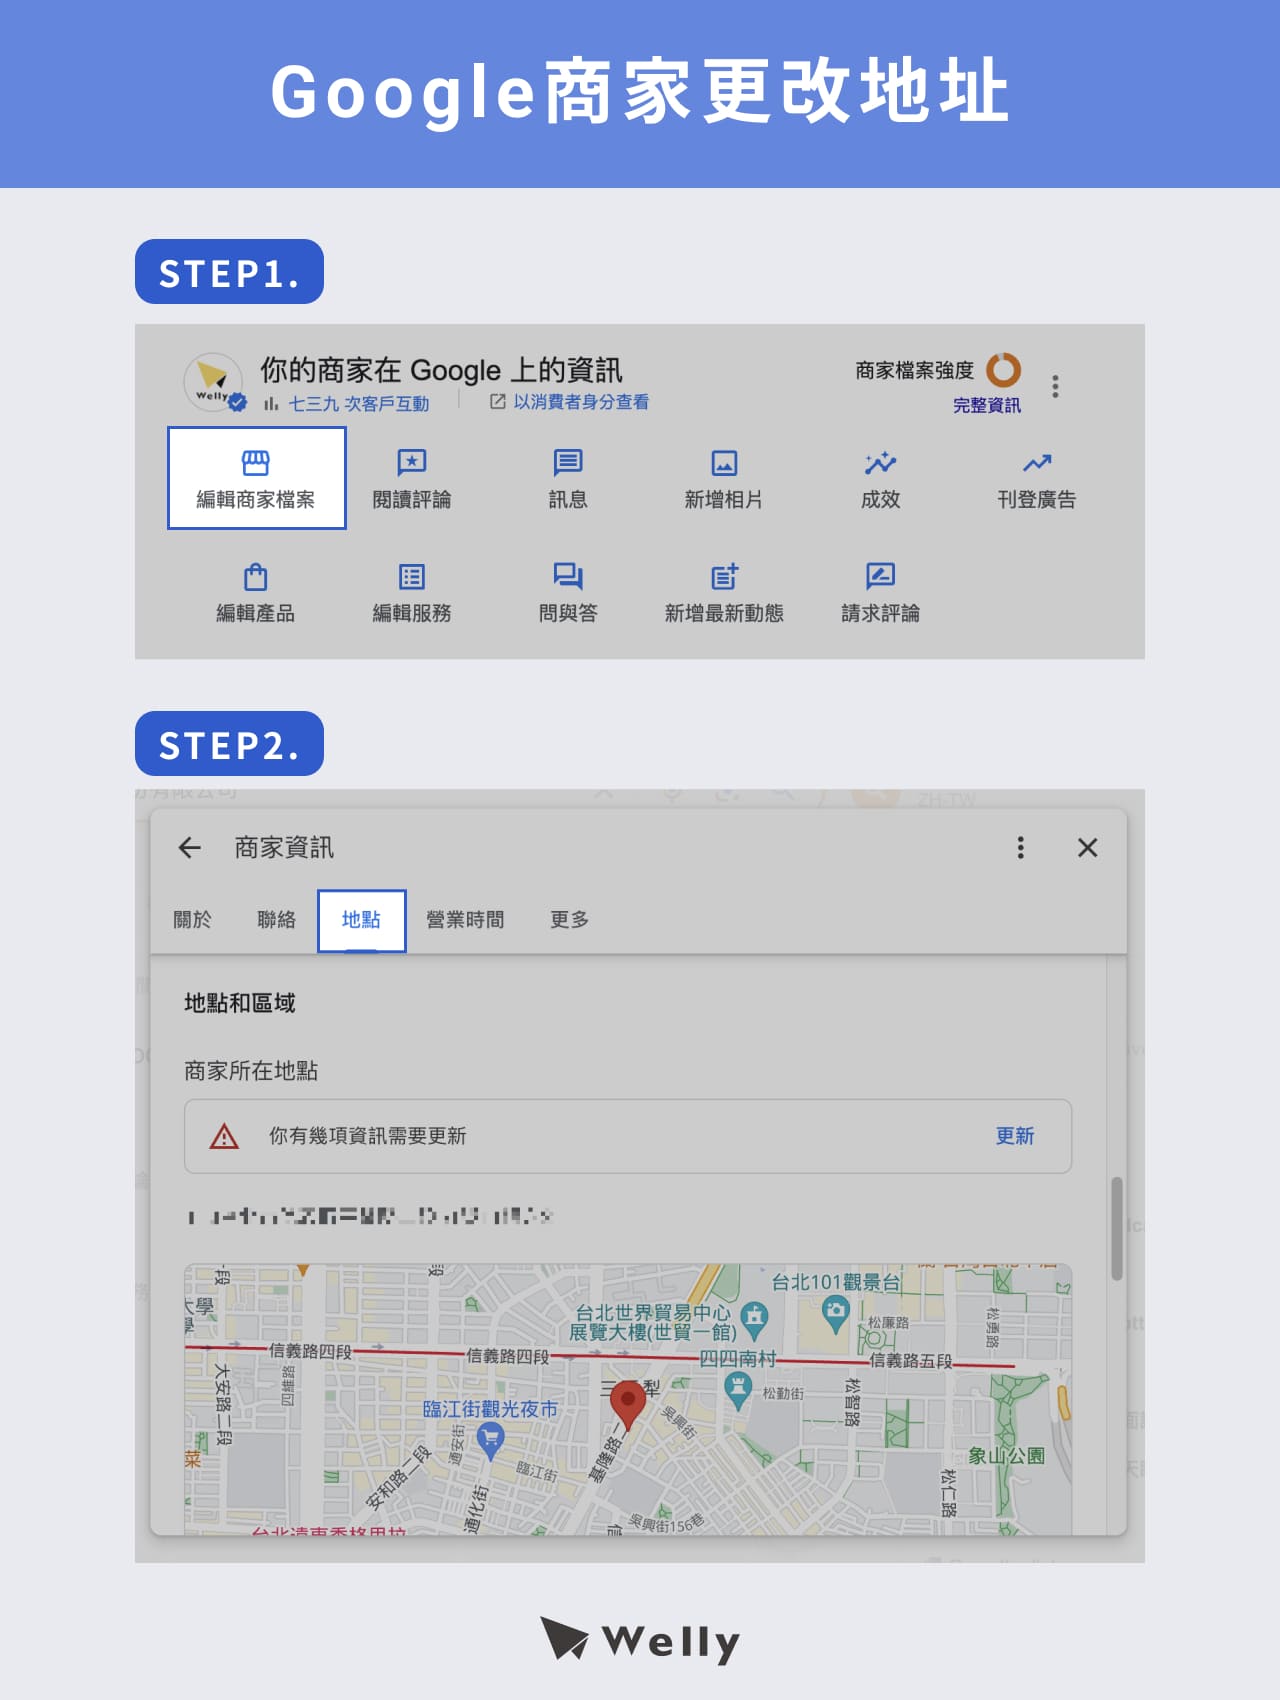Click 象山公園 label on map
Image resolution: width=1280 pixels, height=1700 pixels.
[1006, 1455]
